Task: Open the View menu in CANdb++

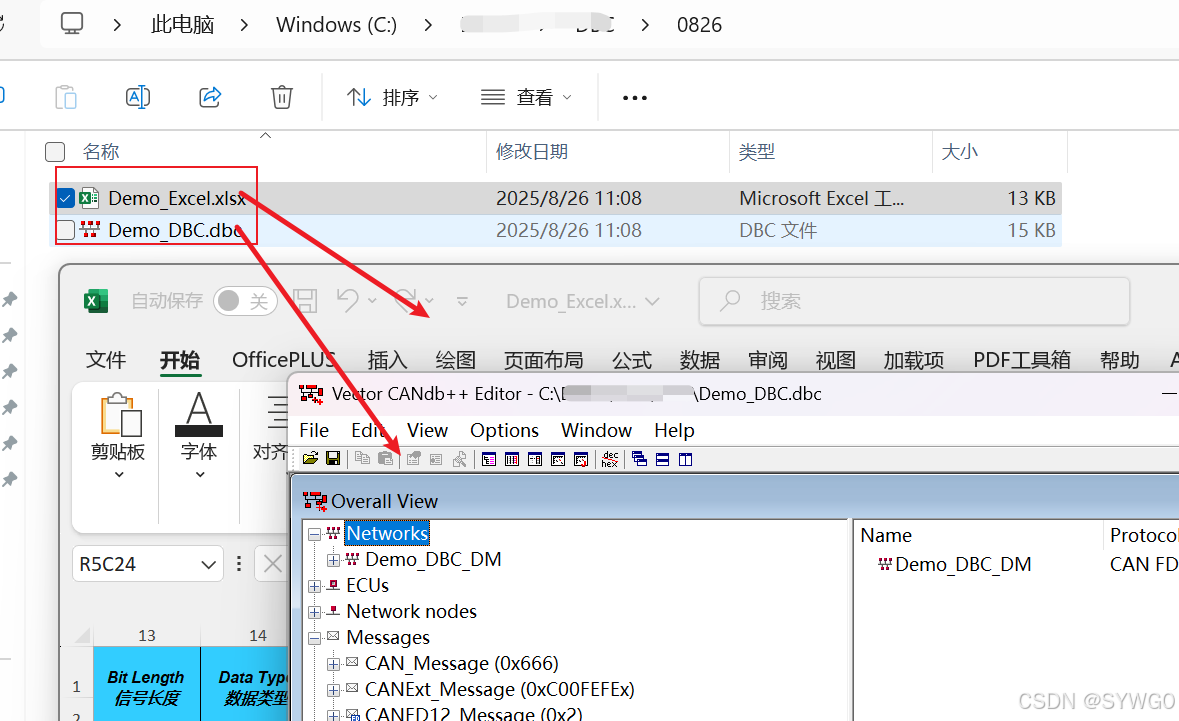Action: click(x=427, y=430)
